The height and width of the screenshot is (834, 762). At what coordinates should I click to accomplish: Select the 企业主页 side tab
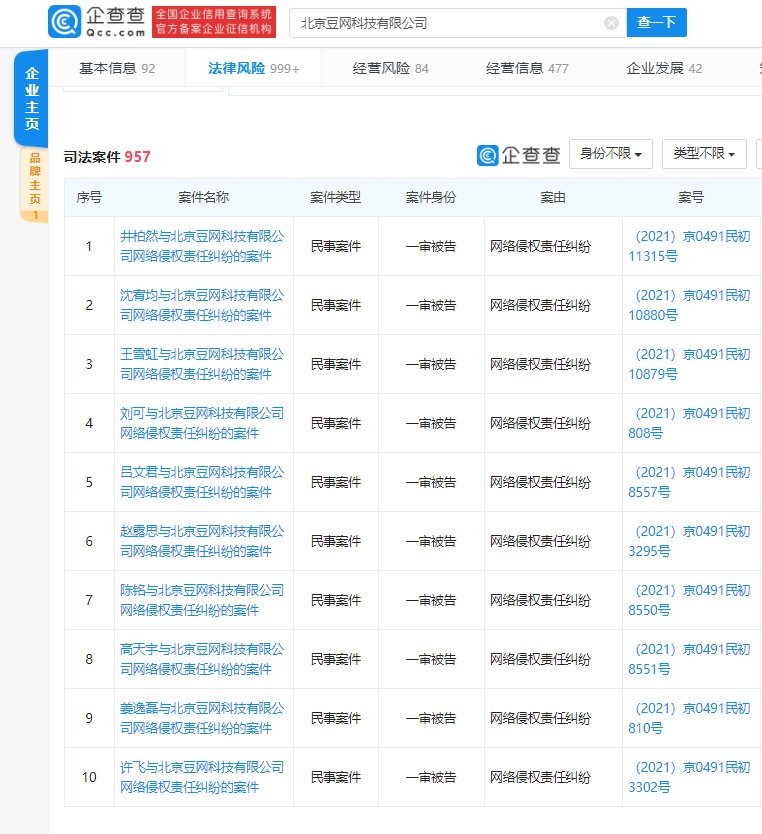coord(32,99)
